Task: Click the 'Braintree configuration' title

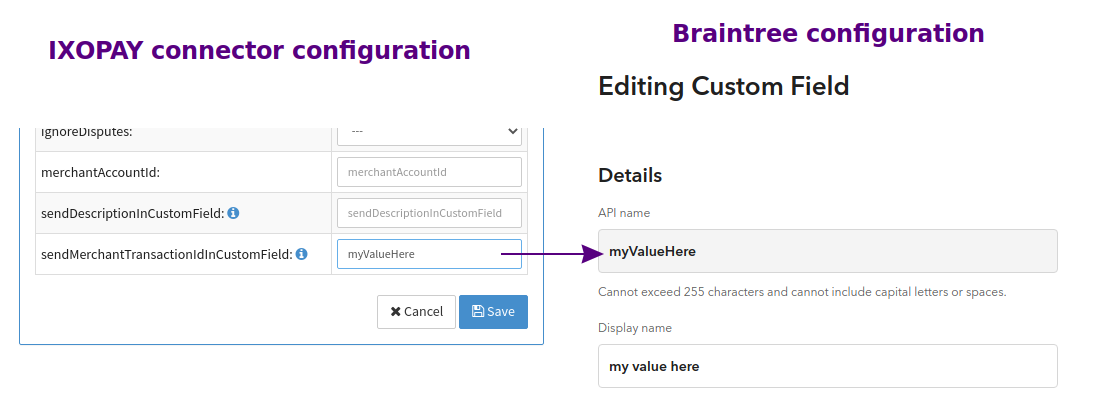Action: click(x=828, y=33)
